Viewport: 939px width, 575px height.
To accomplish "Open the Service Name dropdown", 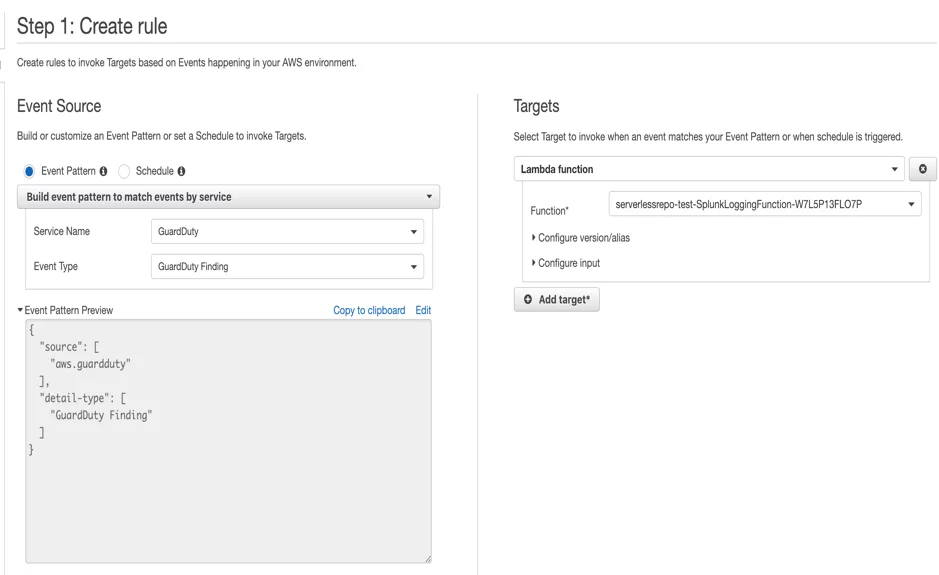I will click(287, 232).
